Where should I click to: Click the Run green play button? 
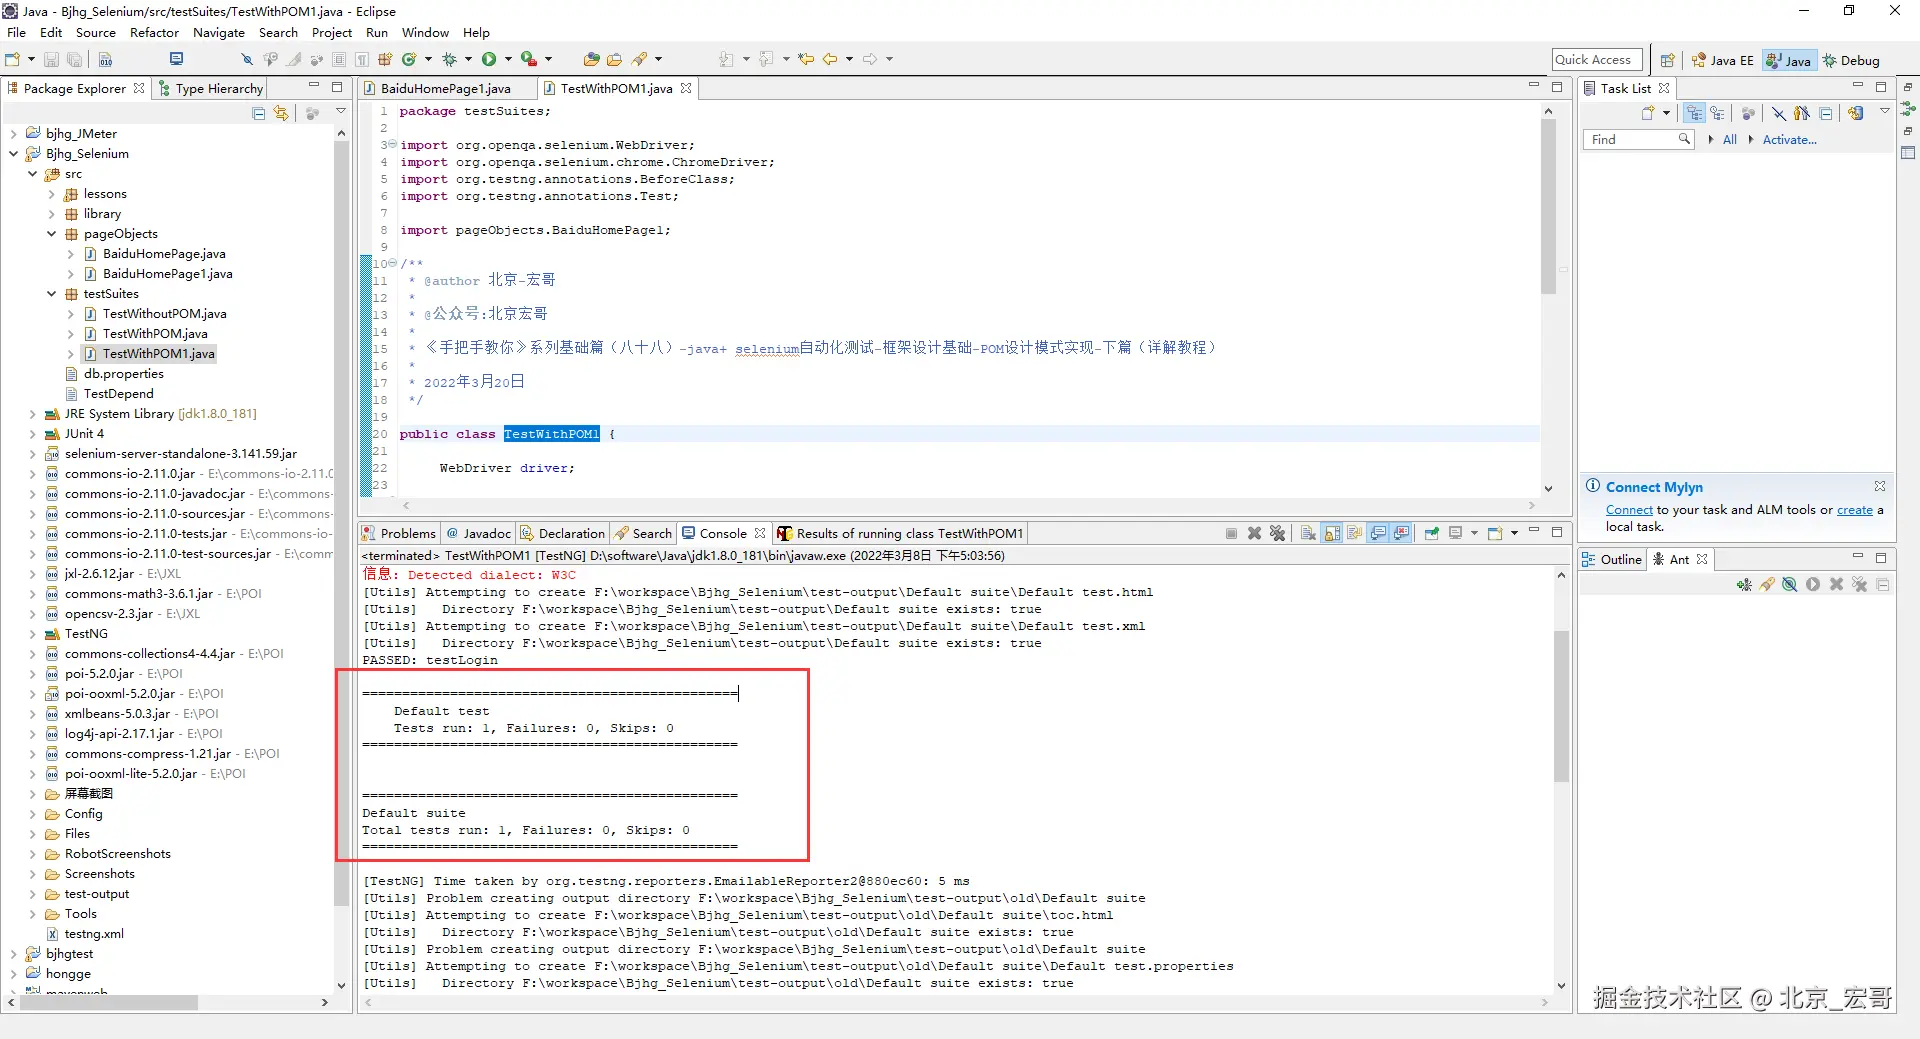(489, 60)
